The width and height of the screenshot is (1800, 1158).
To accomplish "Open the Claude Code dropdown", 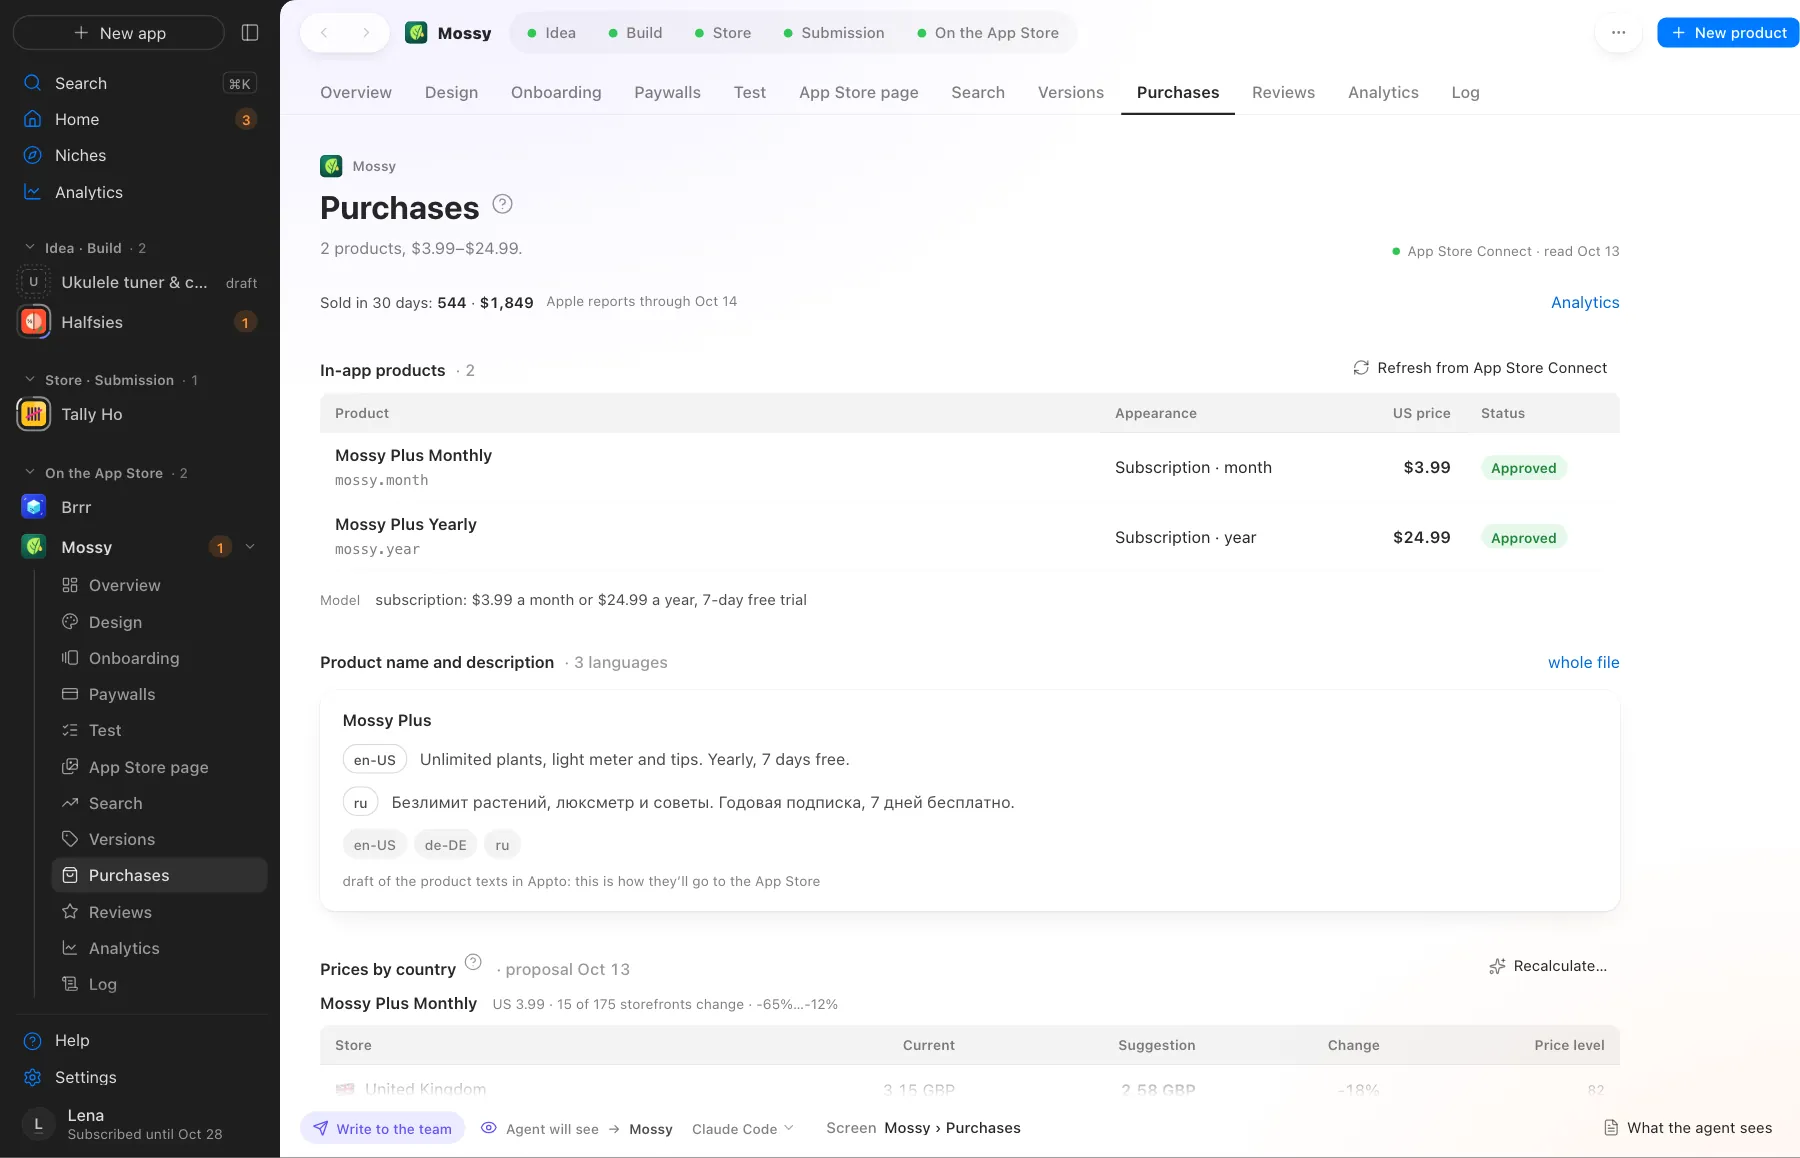I will (743, 1128).
